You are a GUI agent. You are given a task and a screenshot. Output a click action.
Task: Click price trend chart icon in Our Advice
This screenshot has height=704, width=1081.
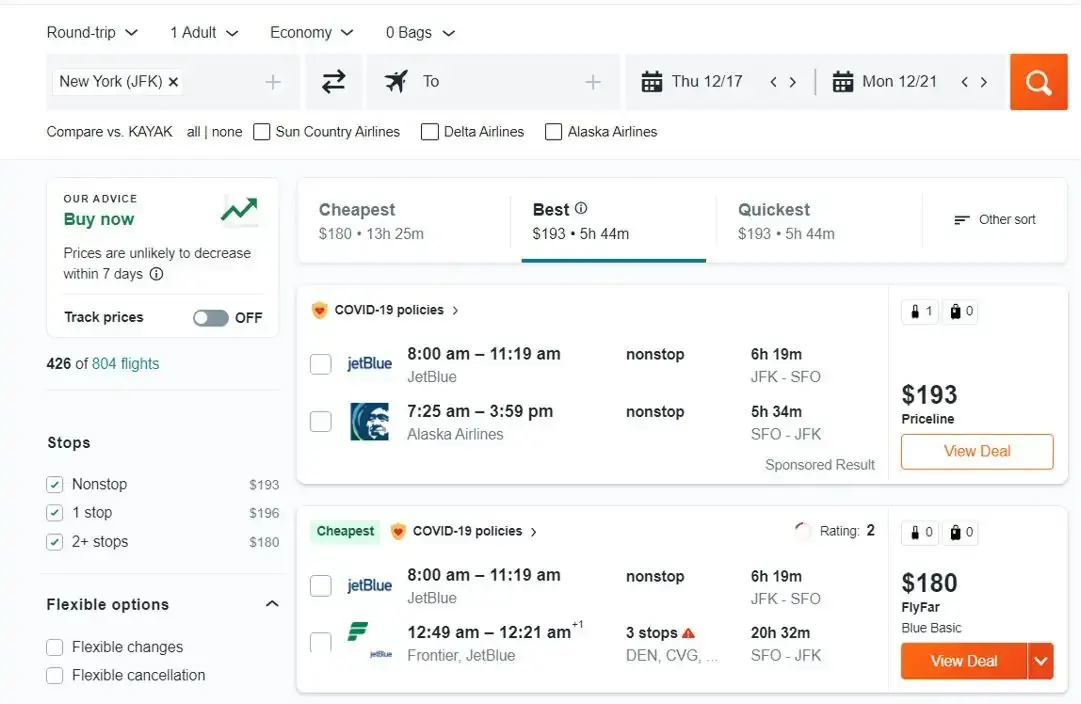239,210
